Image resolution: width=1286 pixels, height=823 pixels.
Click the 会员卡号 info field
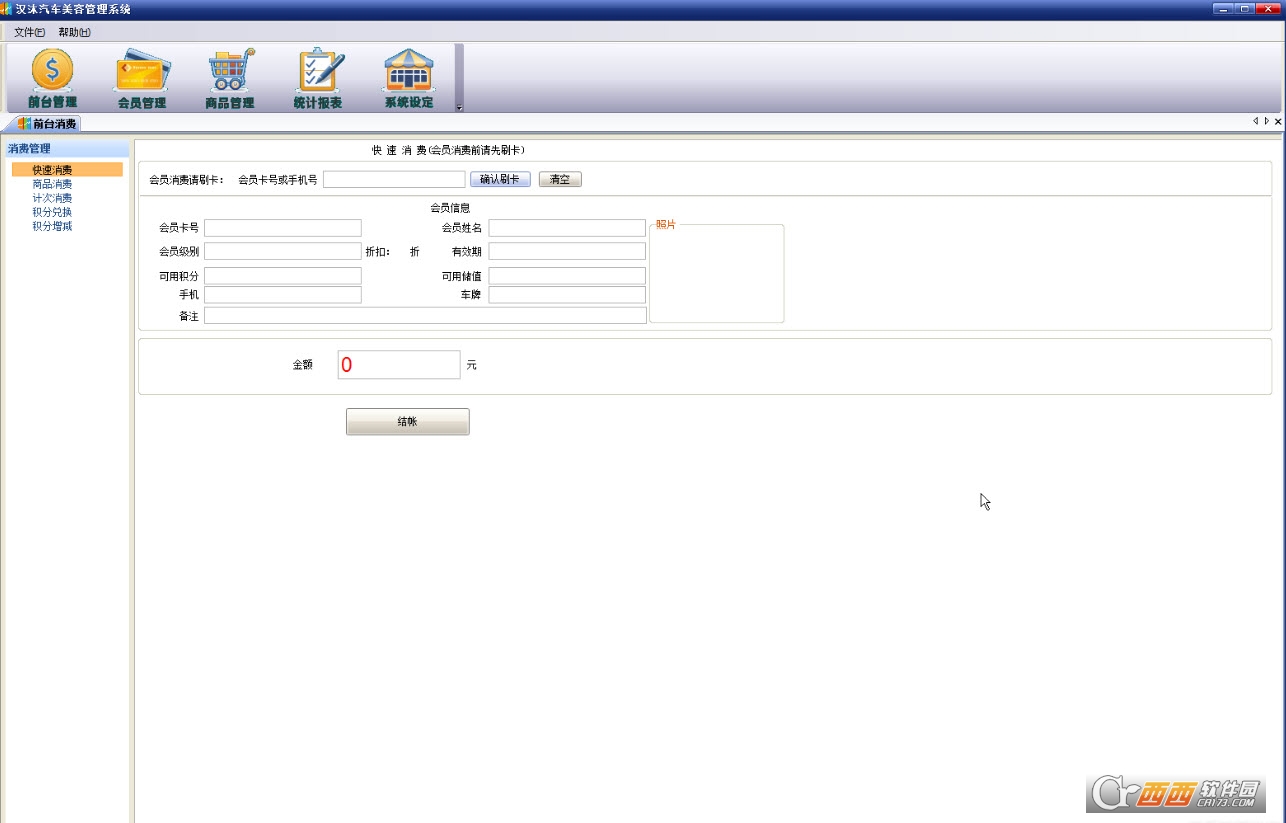point(283,228)
